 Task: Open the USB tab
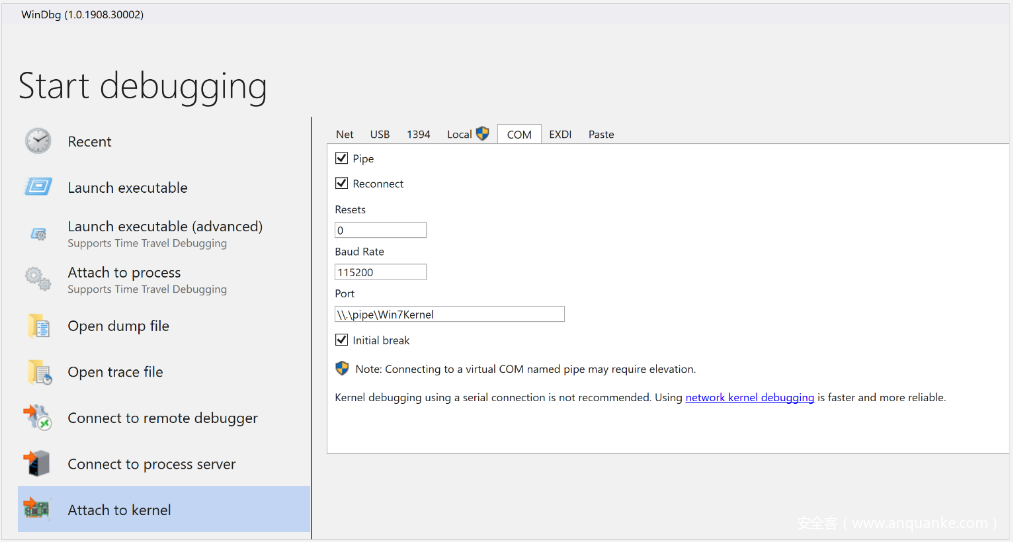[x=380, y=135]
